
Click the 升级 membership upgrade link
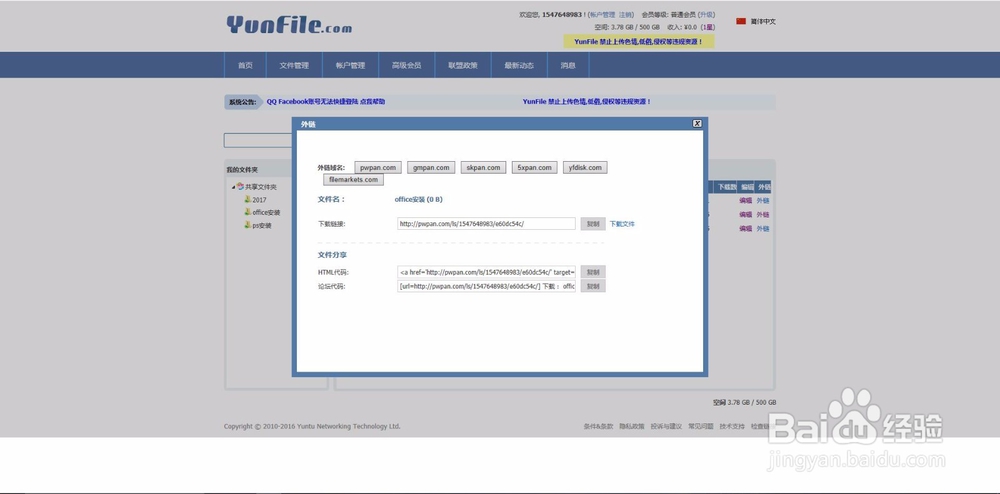(x=707, y=14)
